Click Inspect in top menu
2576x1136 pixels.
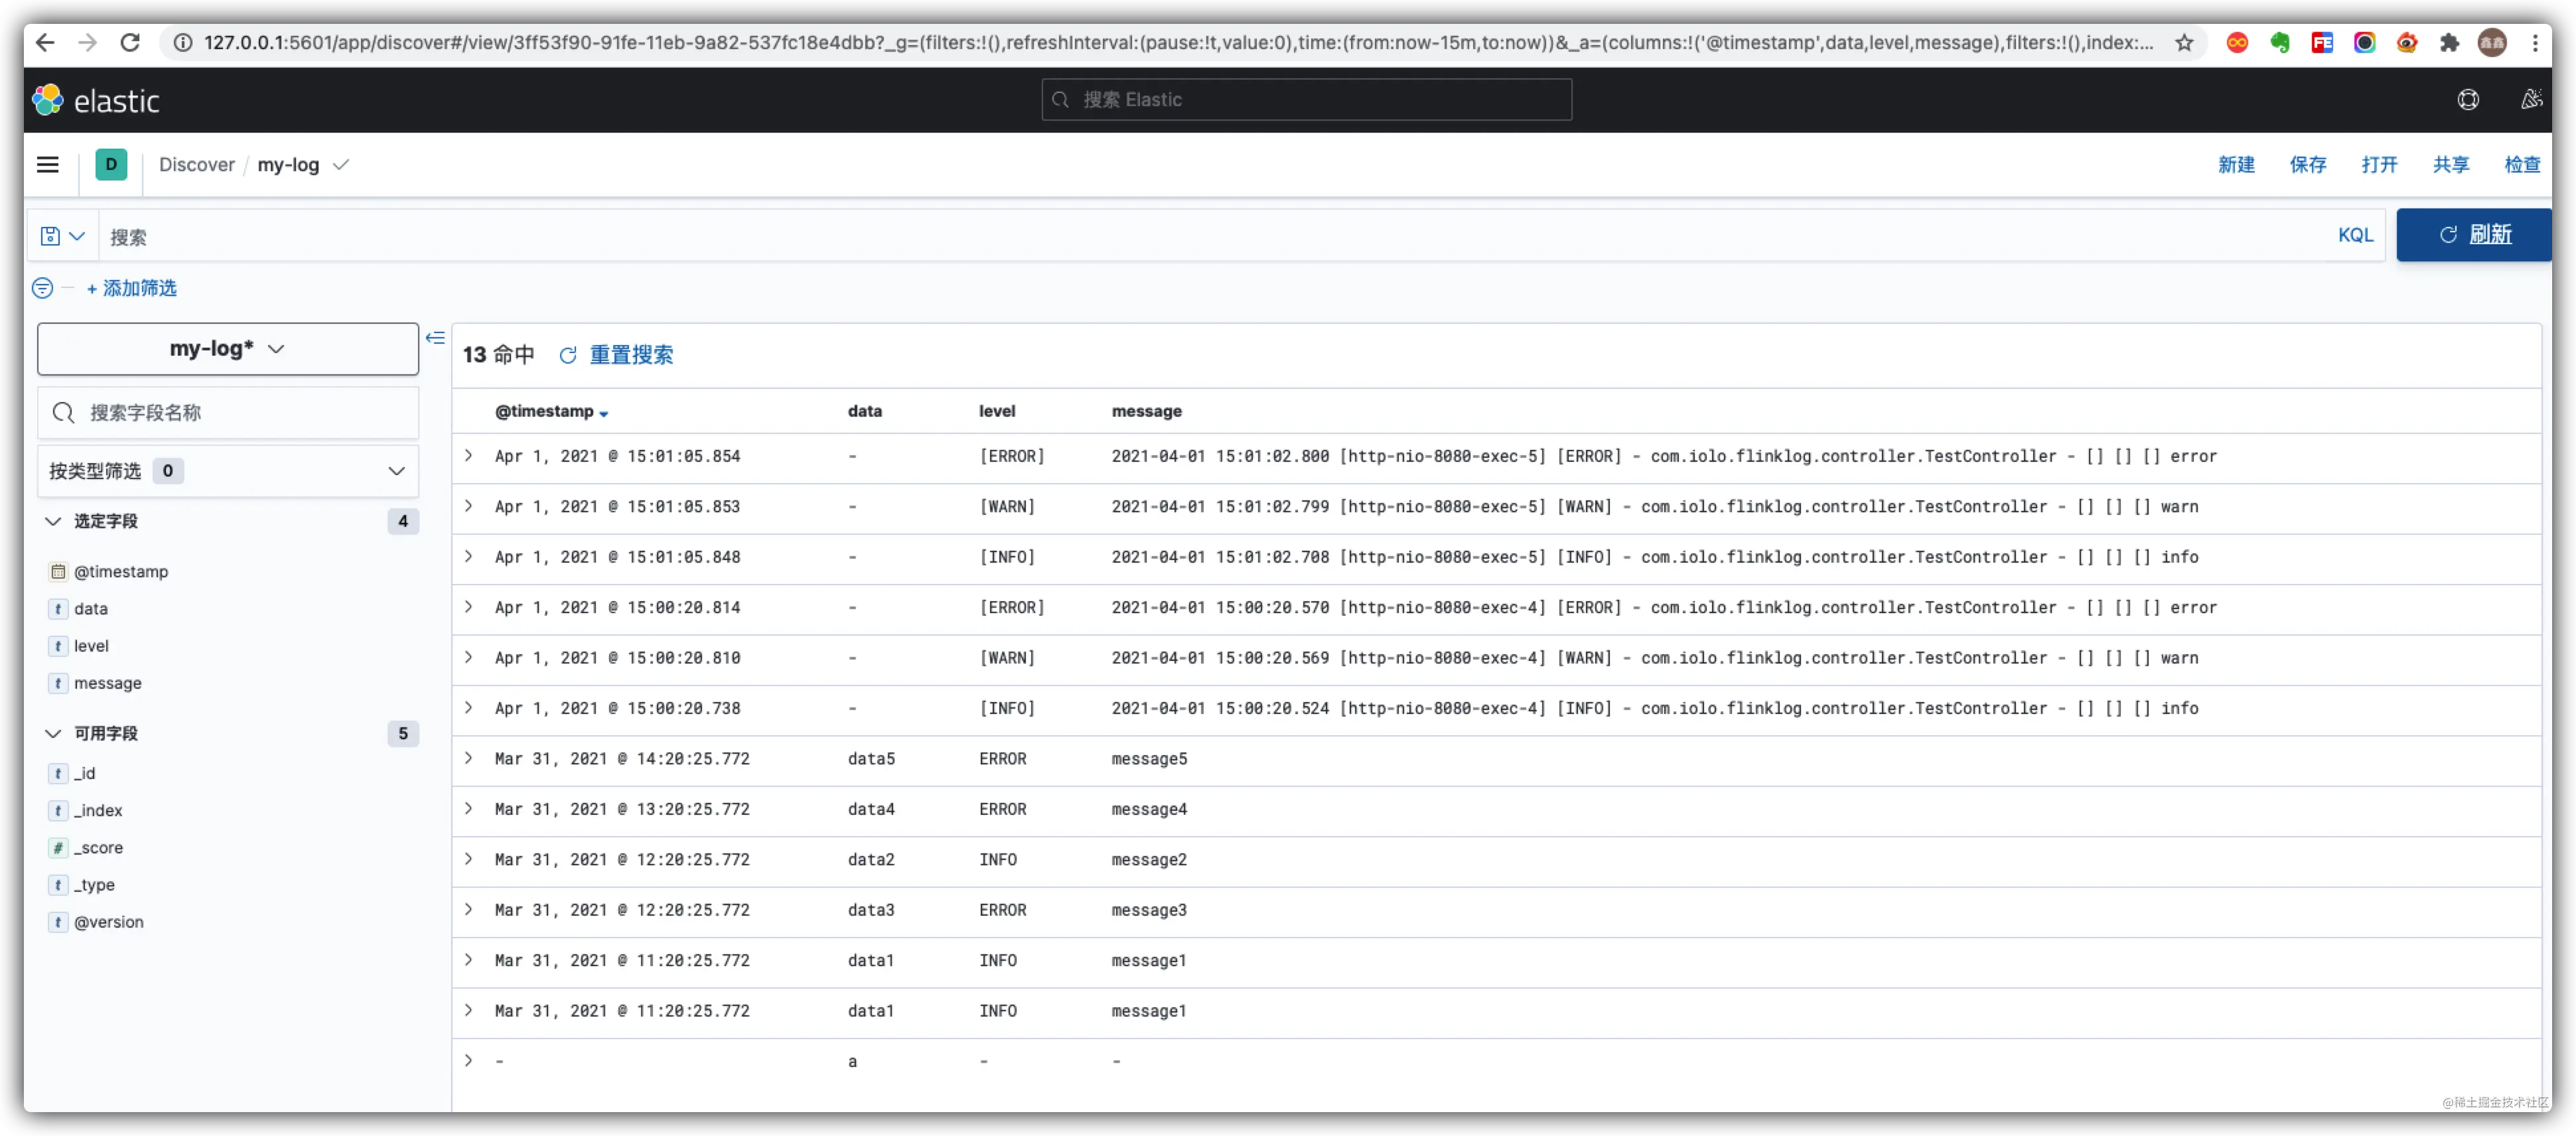click(x=2522, y=165)
